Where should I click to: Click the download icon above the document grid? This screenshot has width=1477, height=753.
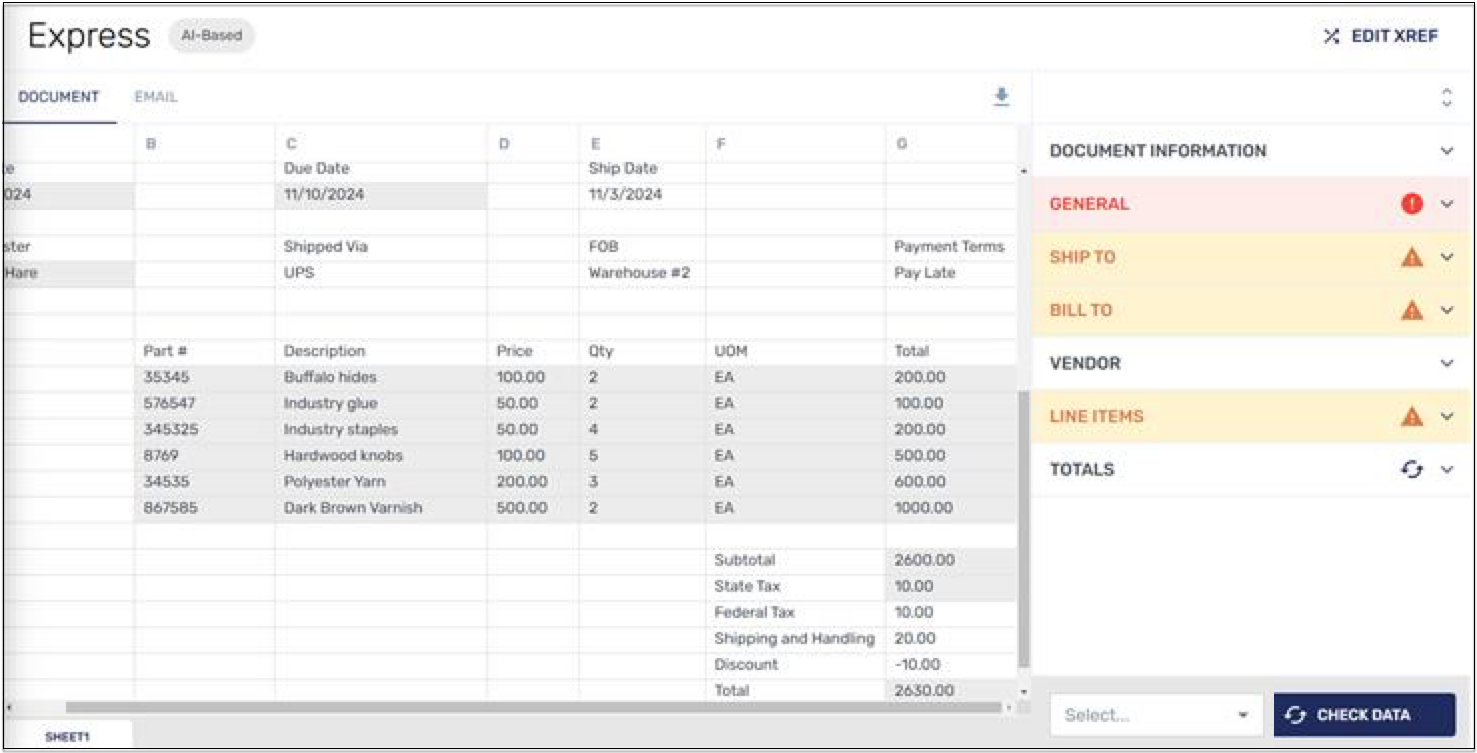pos(1000,97)
